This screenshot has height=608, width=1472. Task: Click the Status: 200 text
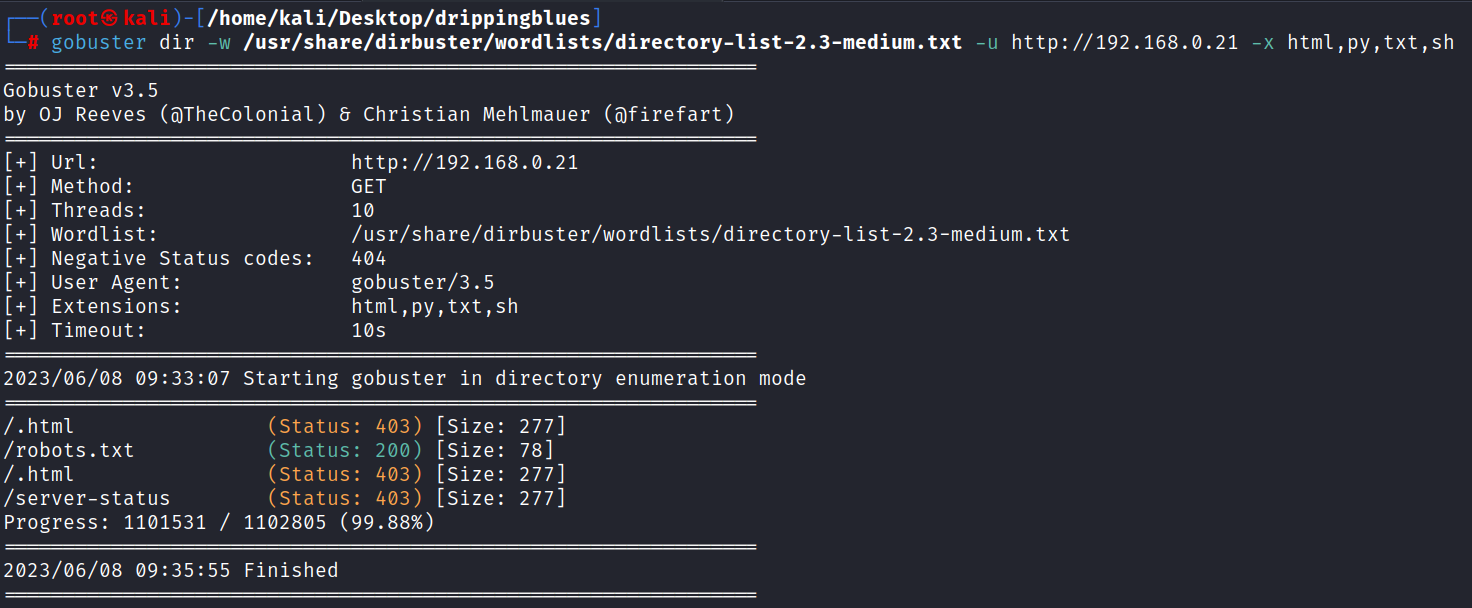tap(345, 451)
